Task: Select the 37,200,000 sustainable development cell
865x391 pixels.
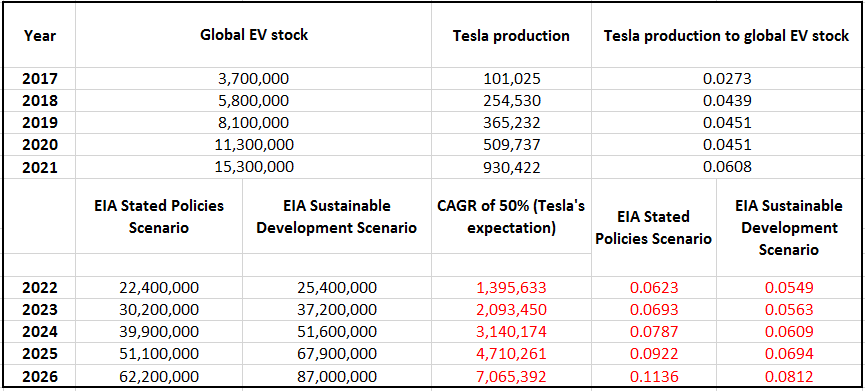Action: pos(337,309)
